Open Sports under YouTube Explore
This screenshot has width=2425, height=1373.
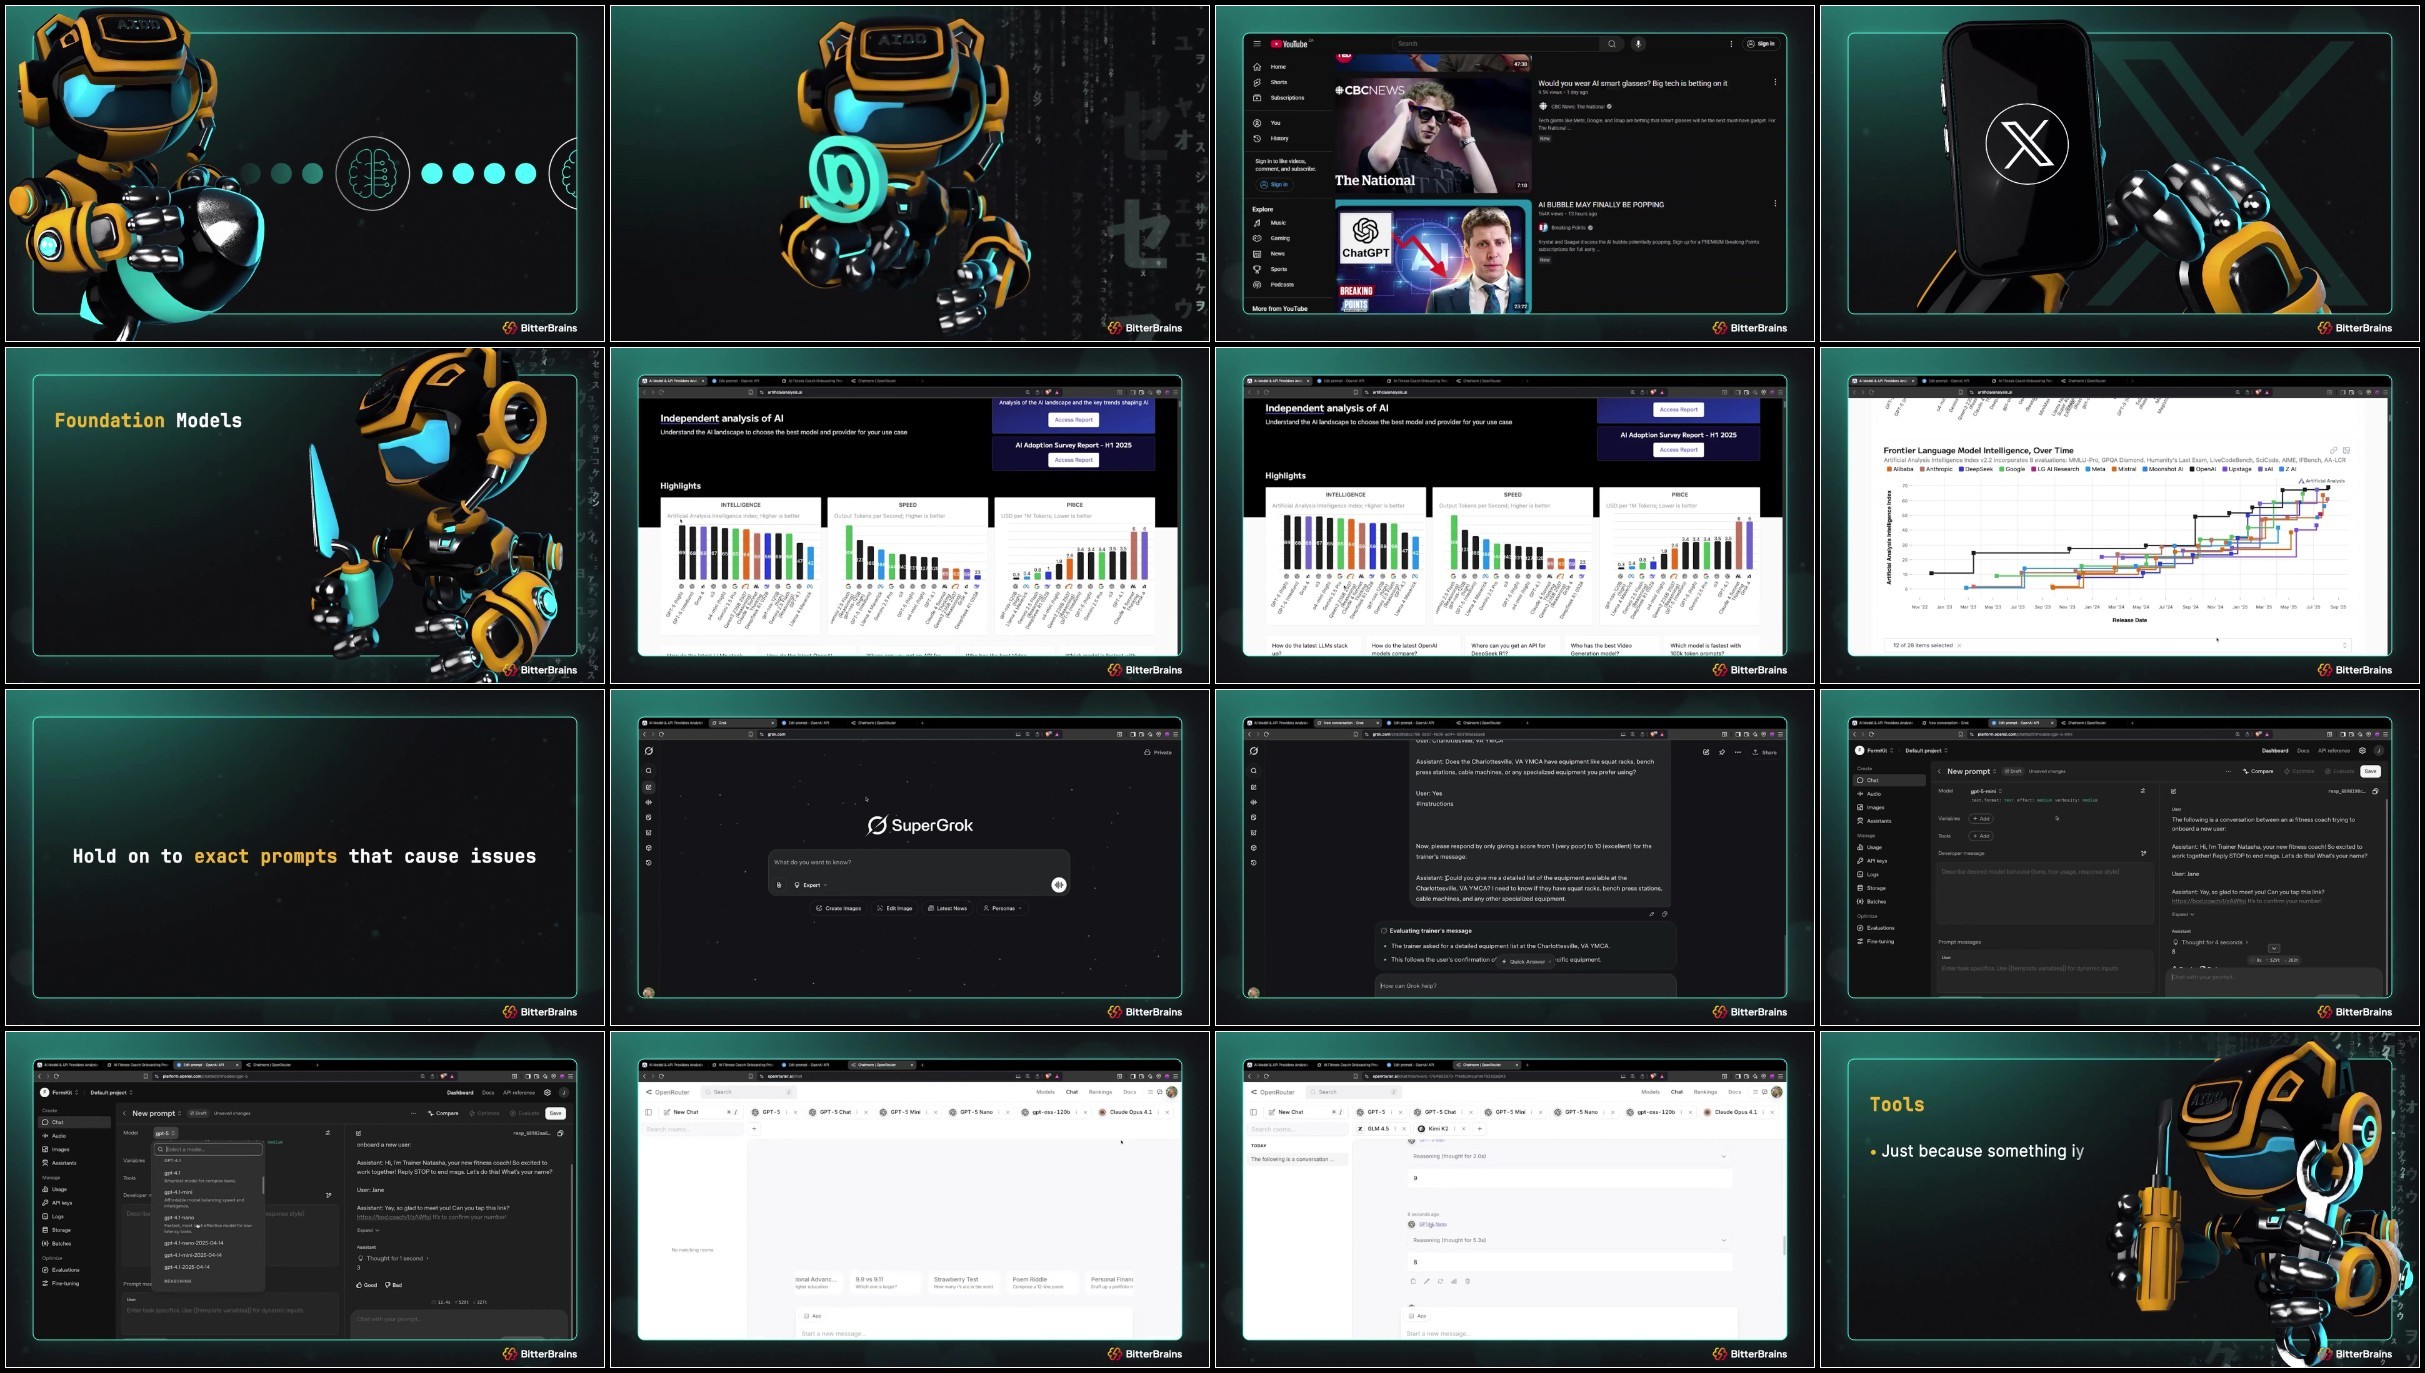[x=1272, y=269]
